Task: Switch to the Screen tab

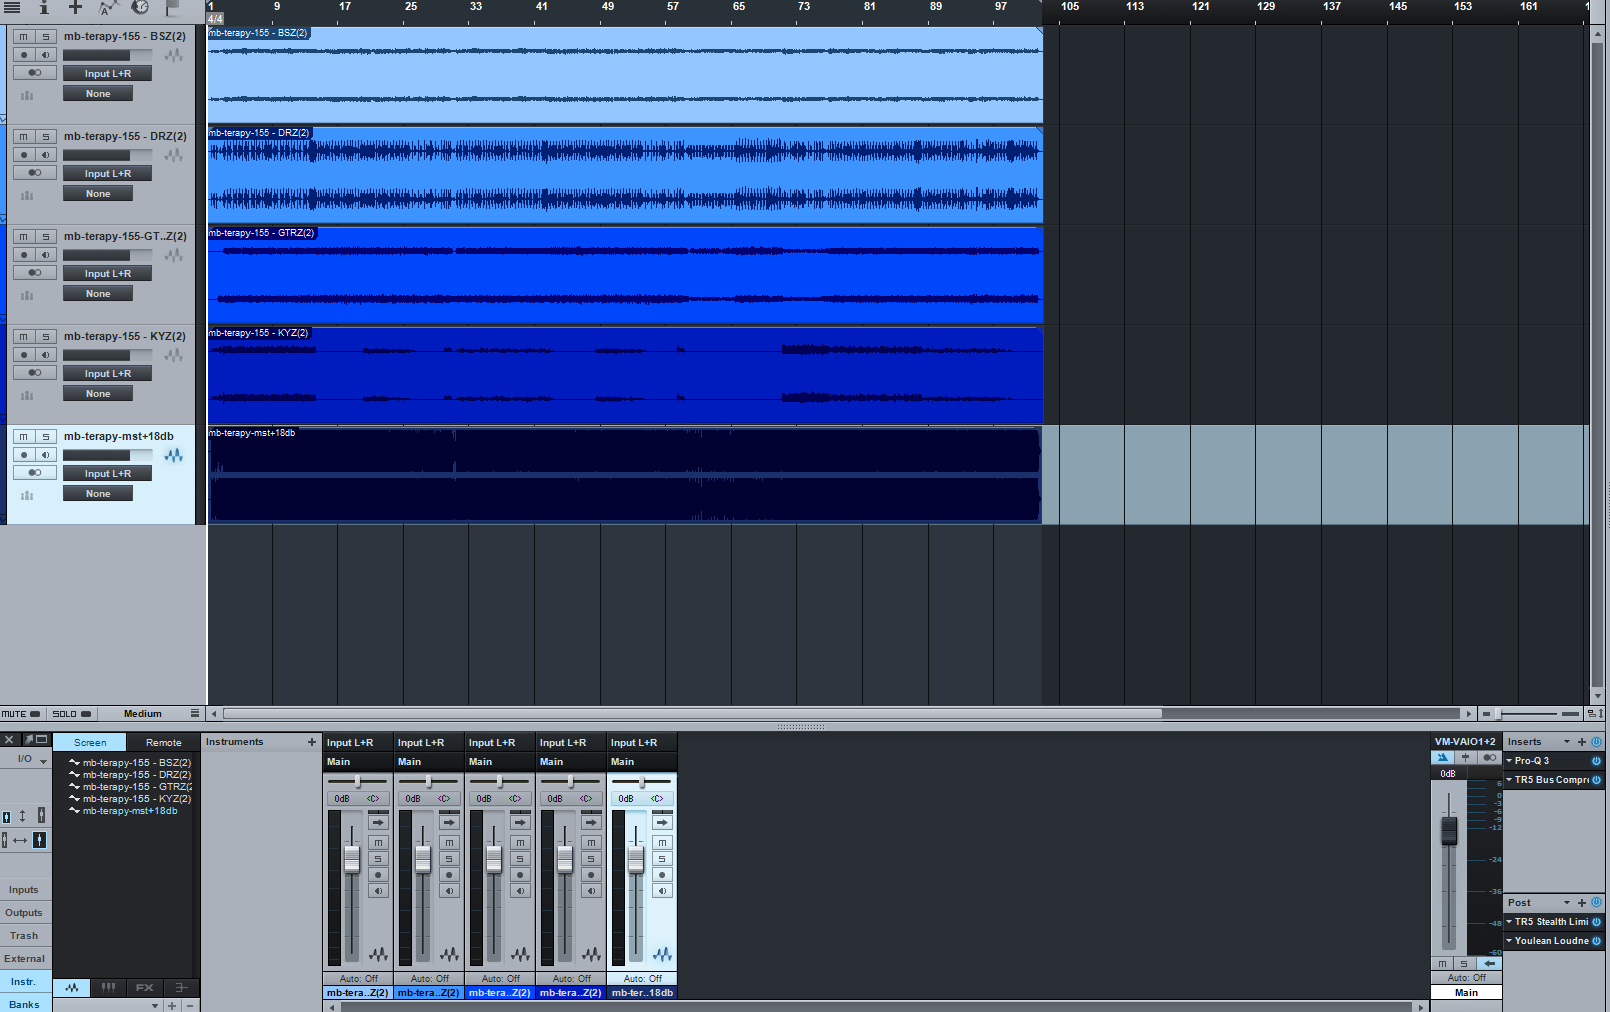Action: pos(89,743)
